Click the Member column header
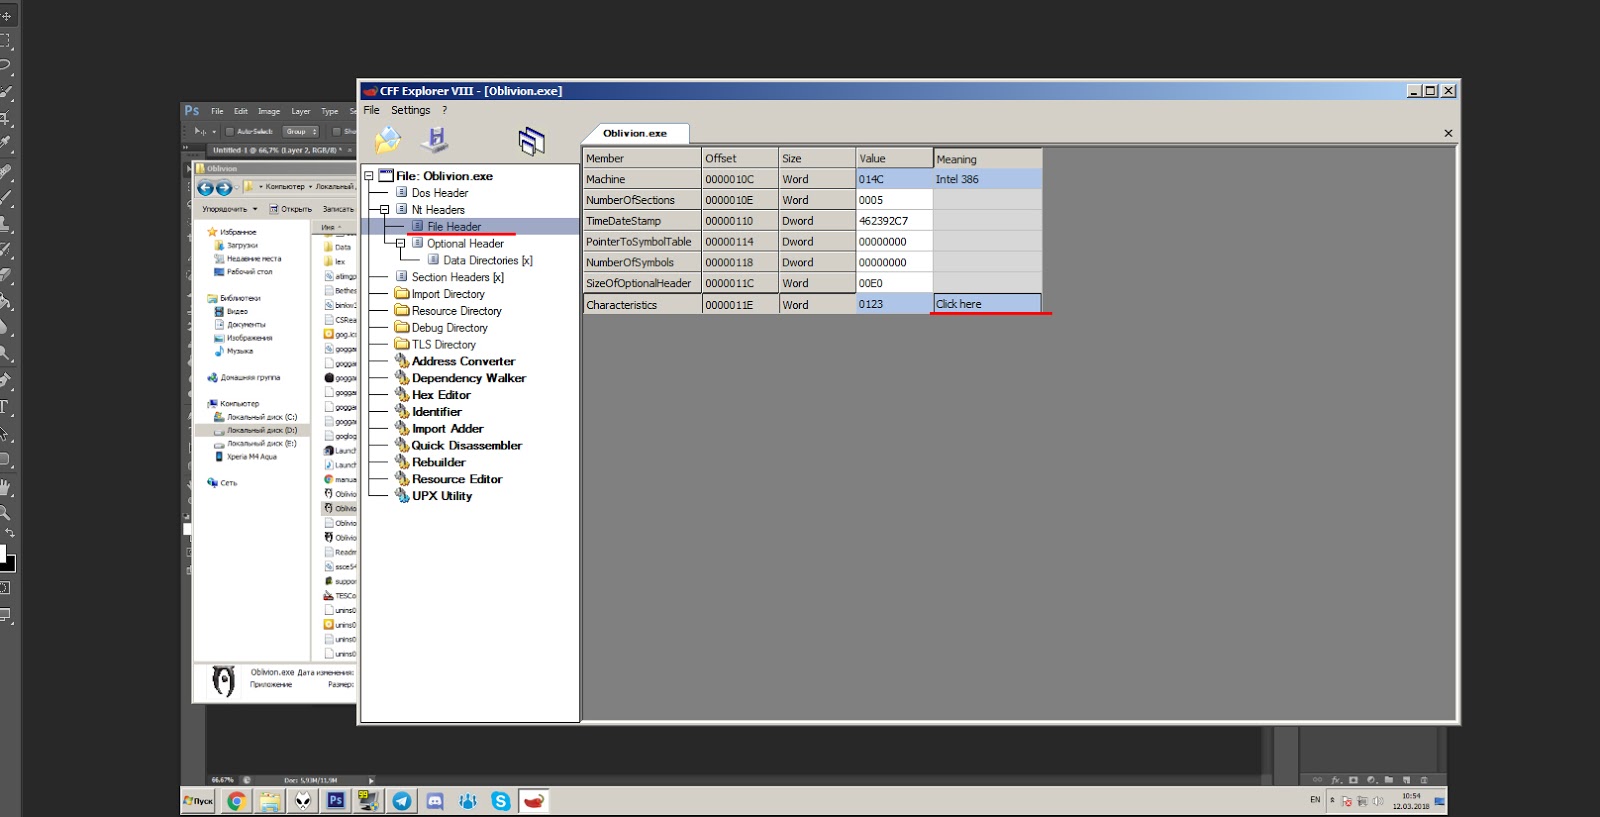1600x817 pixels. 642,158
